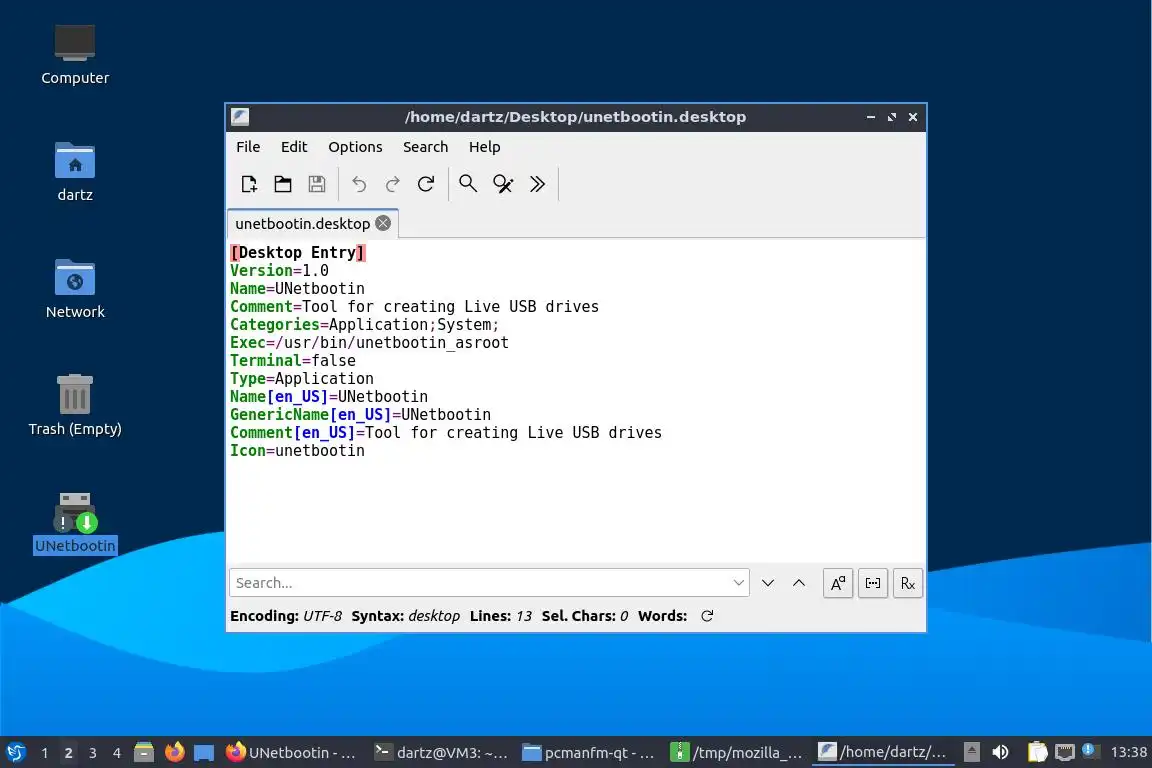This screenshot has height=768, width=1152.
Task: Open the Lubuntu start menu button
Action: (15, 753)
